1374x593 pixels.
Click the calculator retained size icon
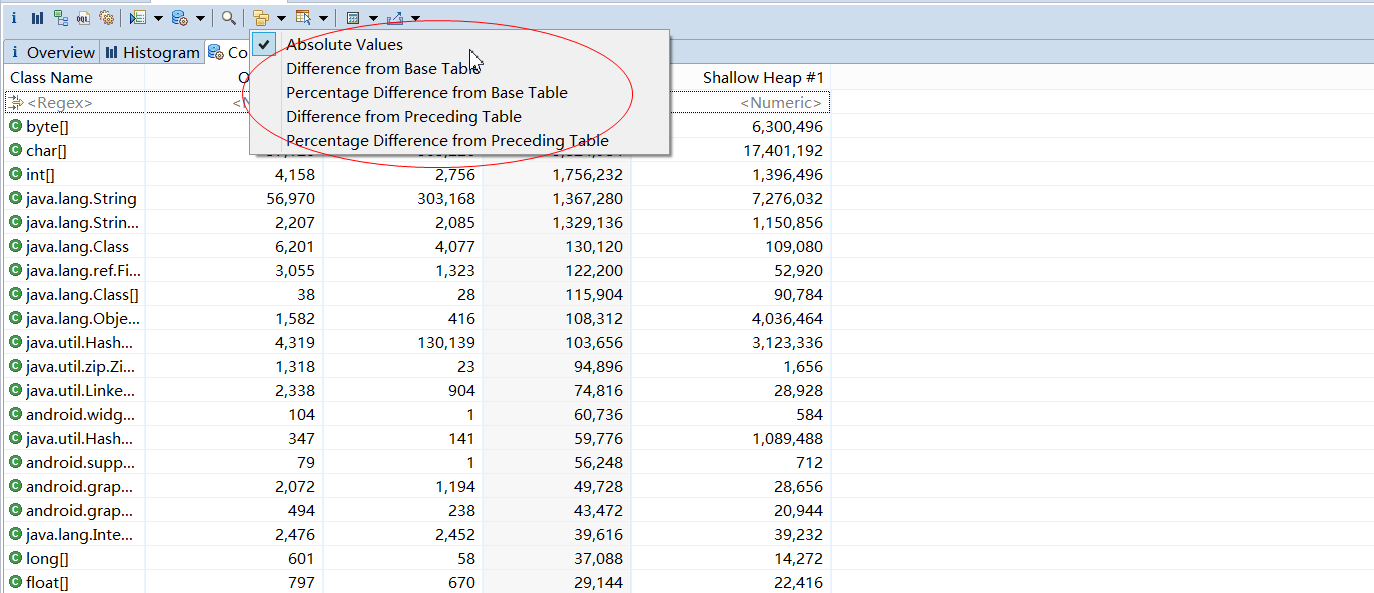coord(353,18)
